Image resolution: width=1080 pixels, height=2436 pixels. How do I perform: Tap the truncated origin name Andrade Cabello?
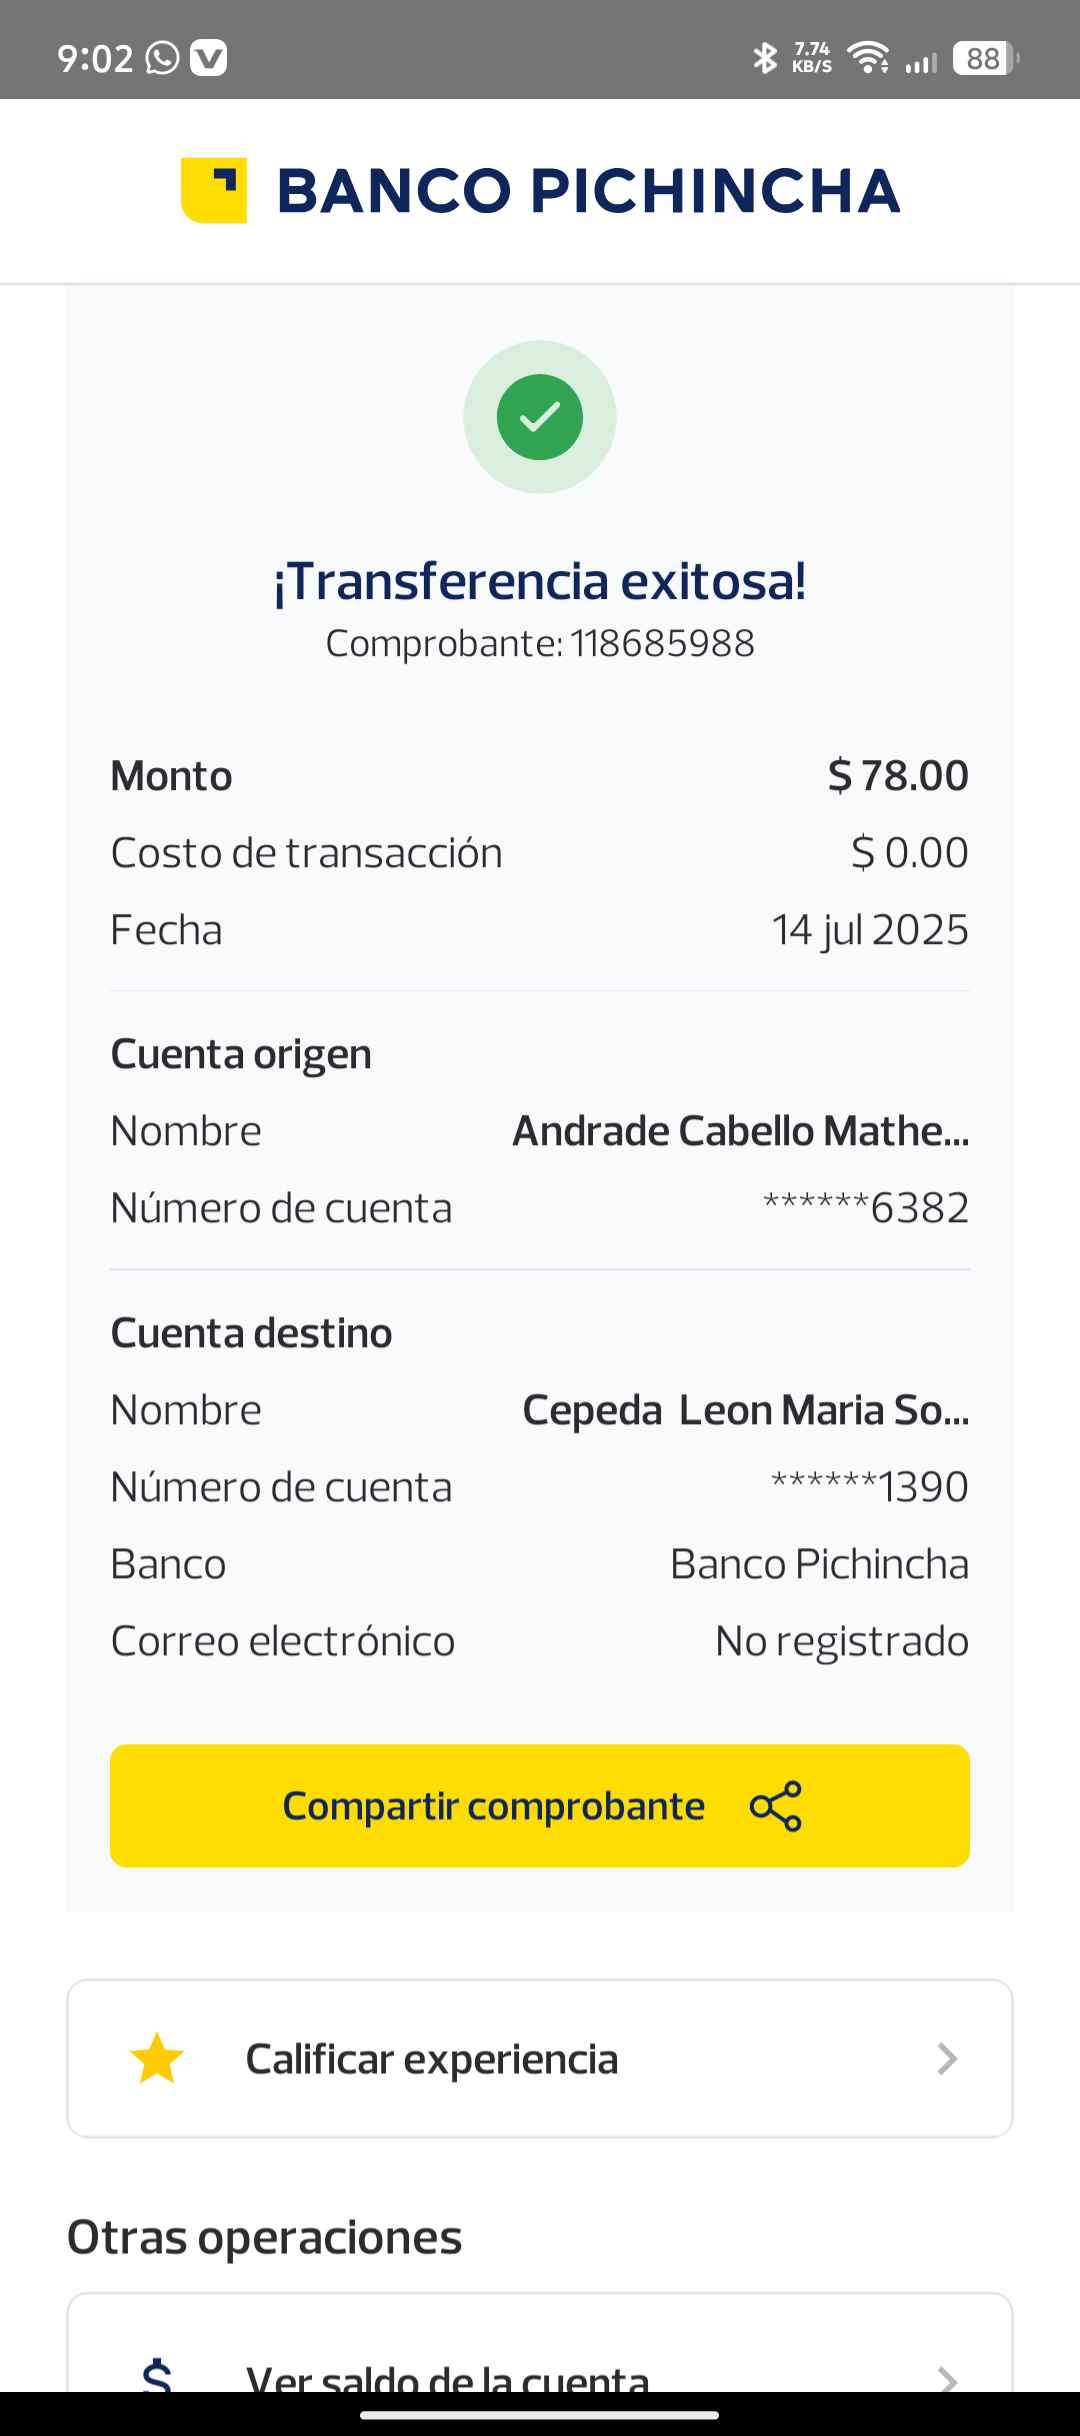(740, 1131)
